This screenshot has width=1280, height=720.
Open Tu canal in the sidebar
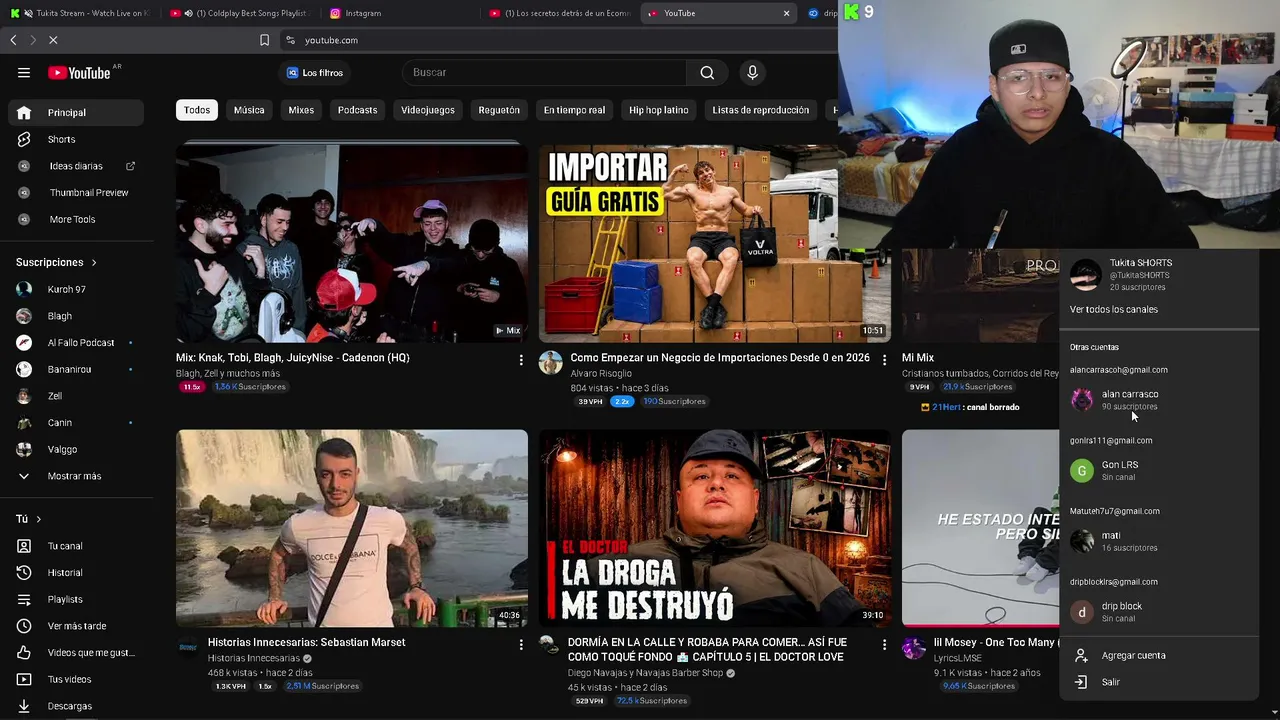click(x=76, y=546)
